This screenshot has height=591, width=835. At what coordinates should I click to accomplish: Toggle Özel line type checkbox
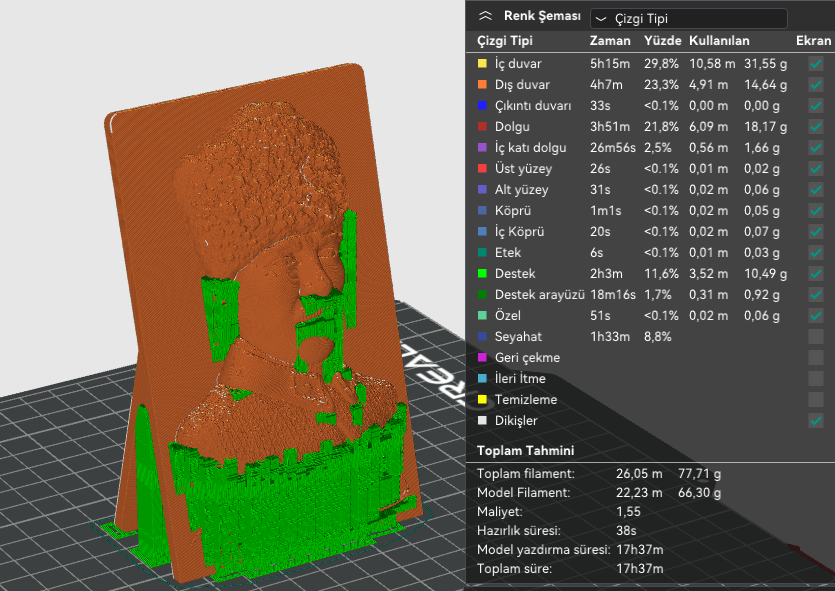coord(816,316)
